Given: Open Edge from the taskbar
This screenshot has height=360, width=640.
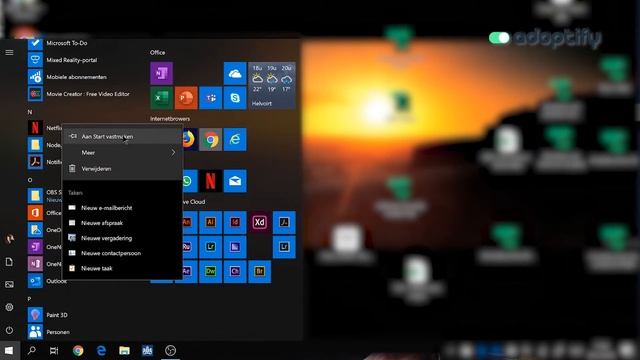Looking at the screenshot, I should coord(101,350).
